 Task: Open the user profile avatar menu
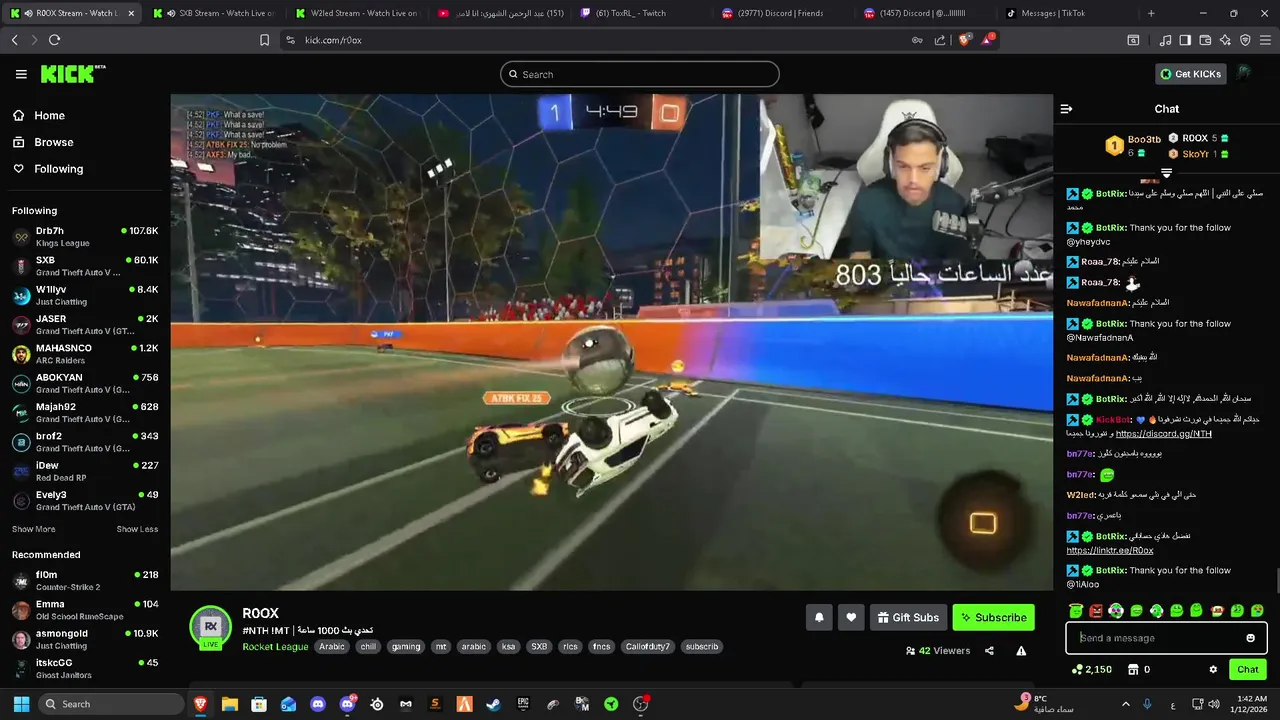[x=1244, y=74]
